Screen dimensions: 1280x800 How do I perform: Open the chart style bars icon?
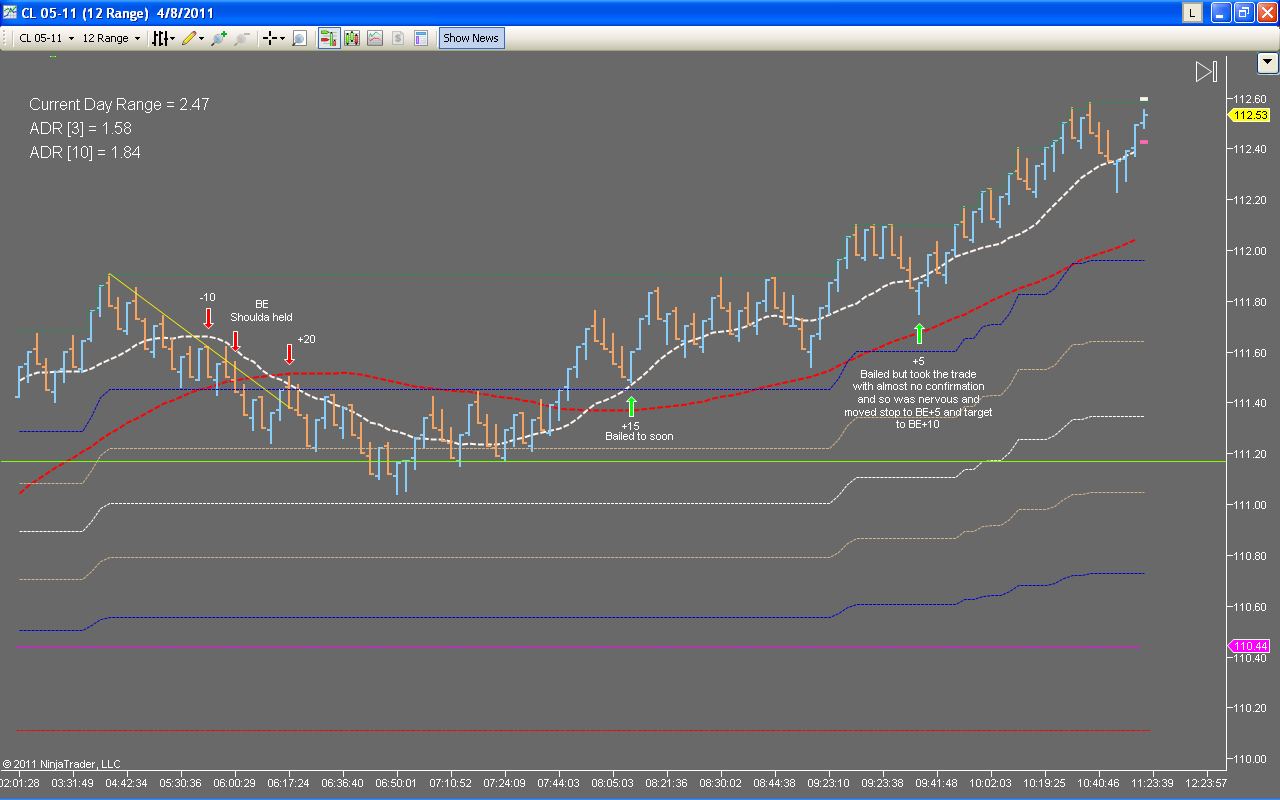(x=159, y=38)
